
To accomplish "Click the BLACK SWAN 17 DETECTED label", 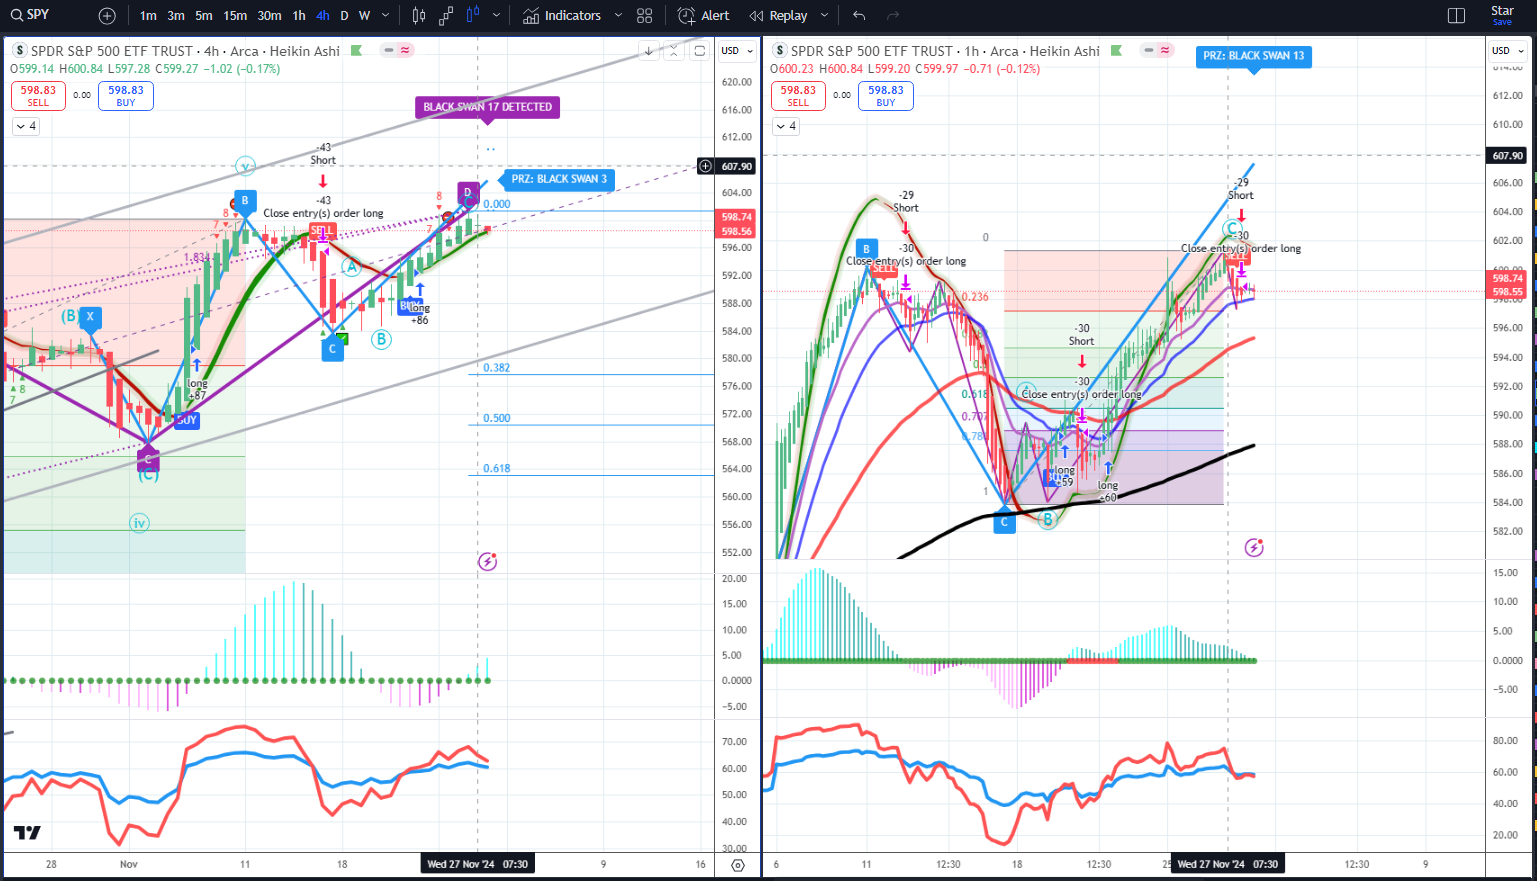I will [x=487, y=107].
